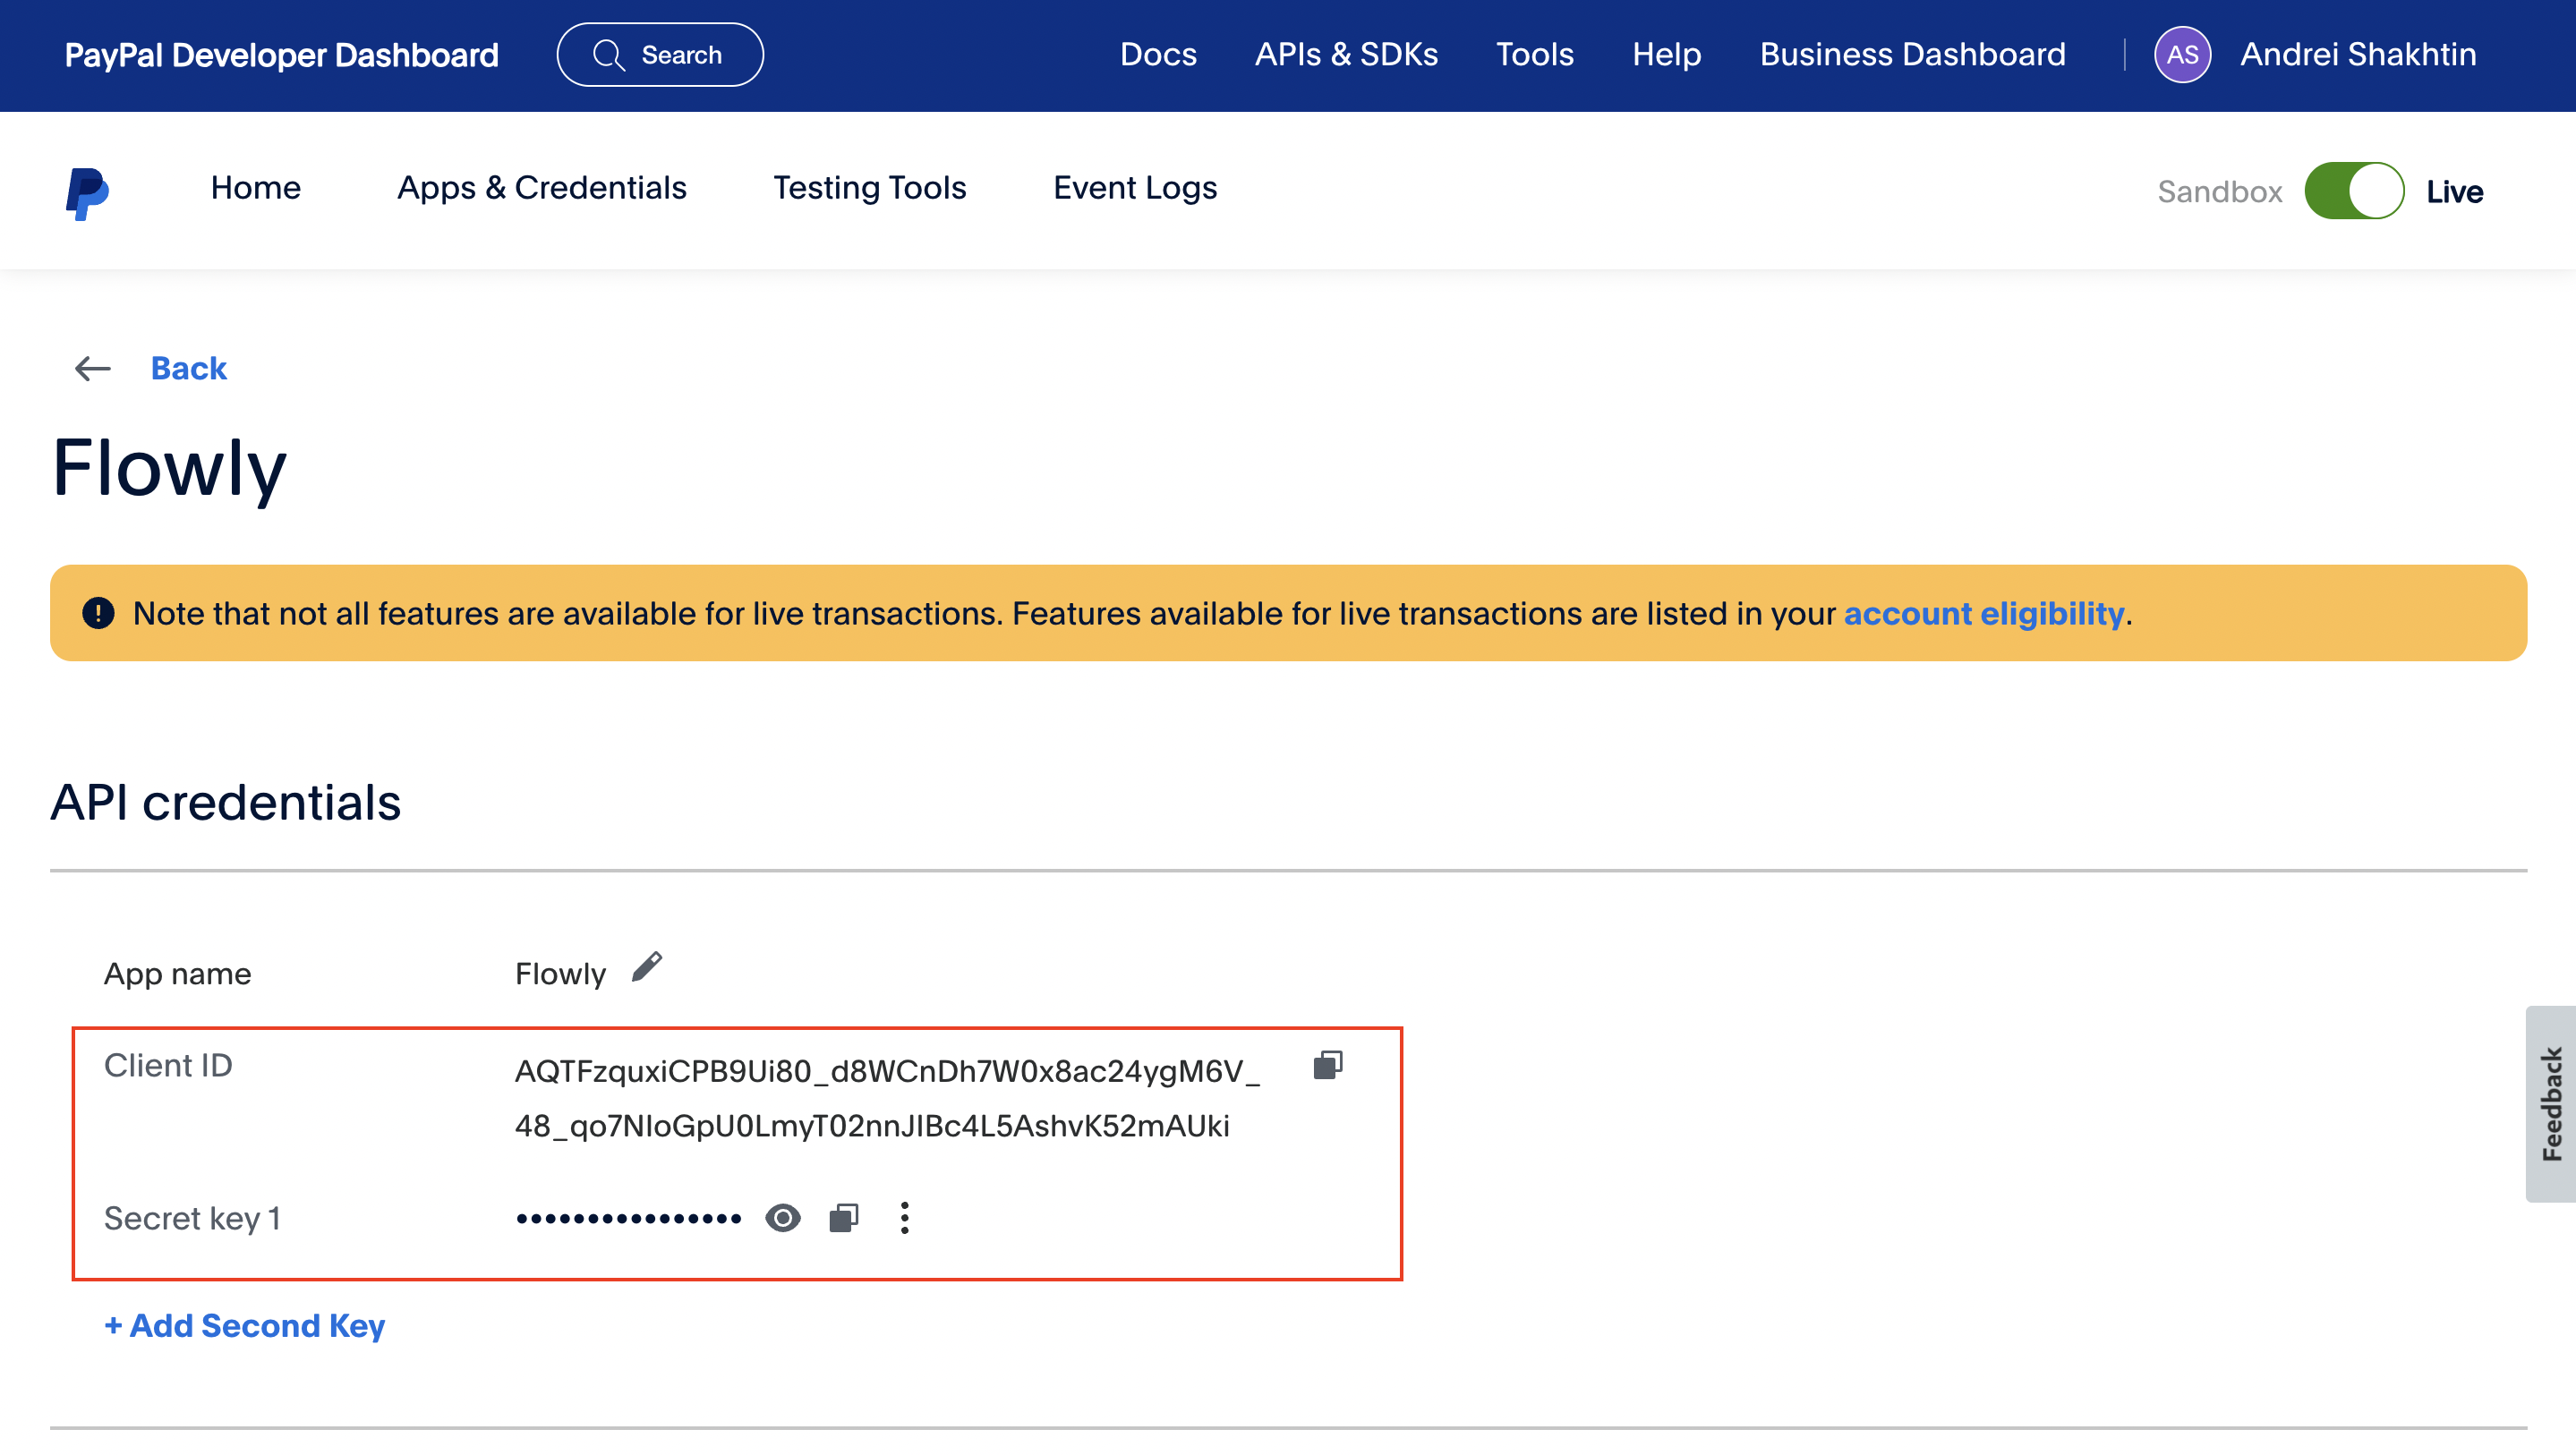Open Andrei Shakhtin account menu
The height and width of the screenshot is (1455, 2576).
[2357, 54]
